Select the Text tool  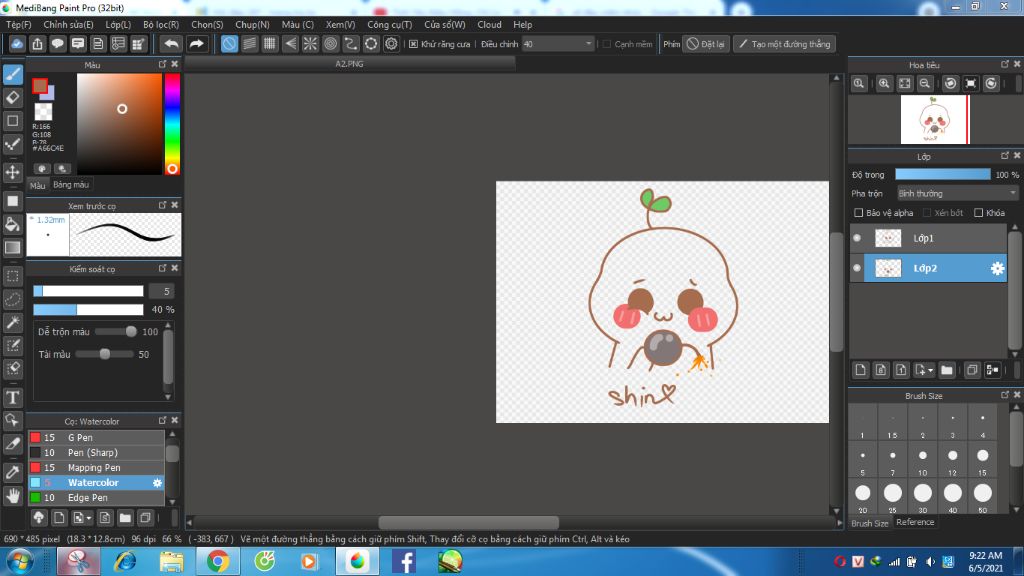[12, 397]
